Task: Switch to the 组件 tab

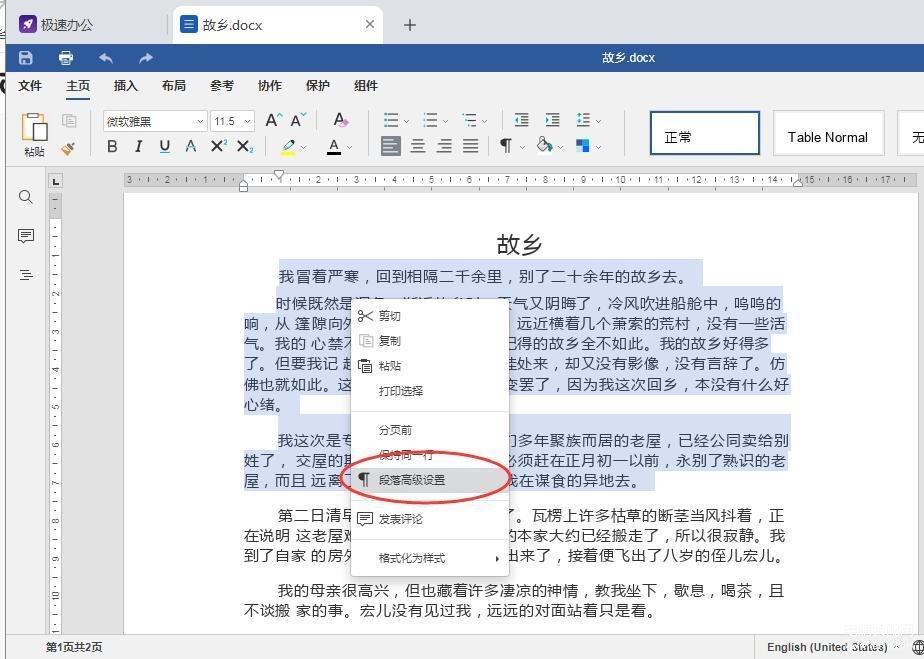Action: 366,86
